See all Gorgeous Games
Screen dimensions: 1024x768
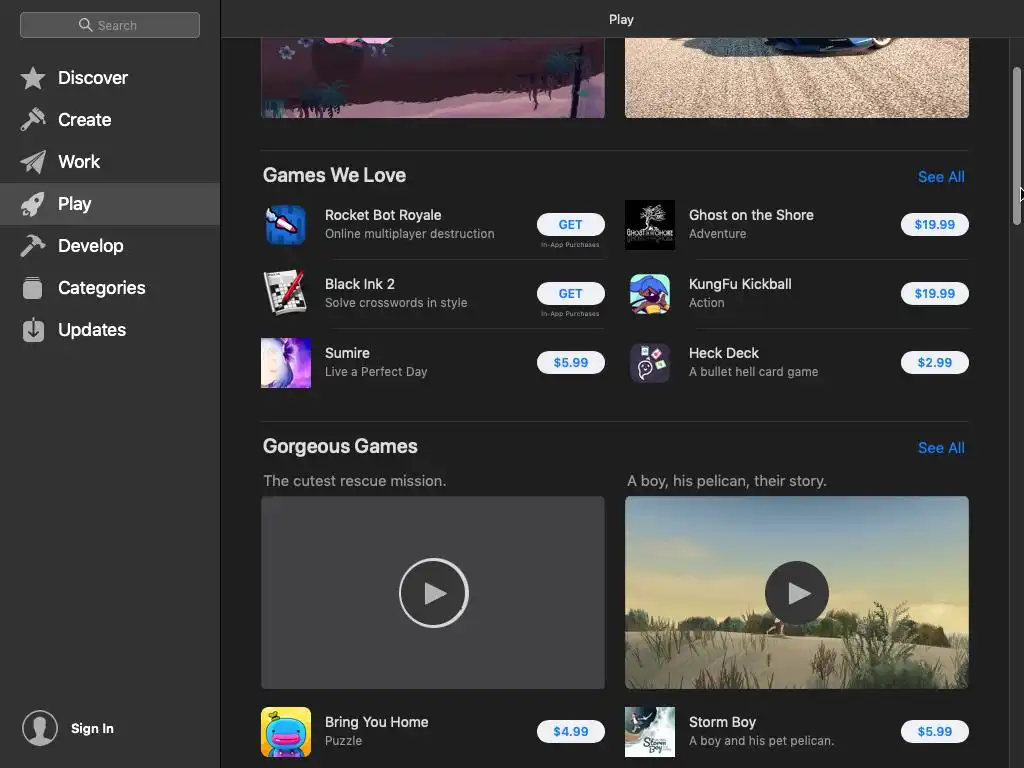tap(940, 448)
